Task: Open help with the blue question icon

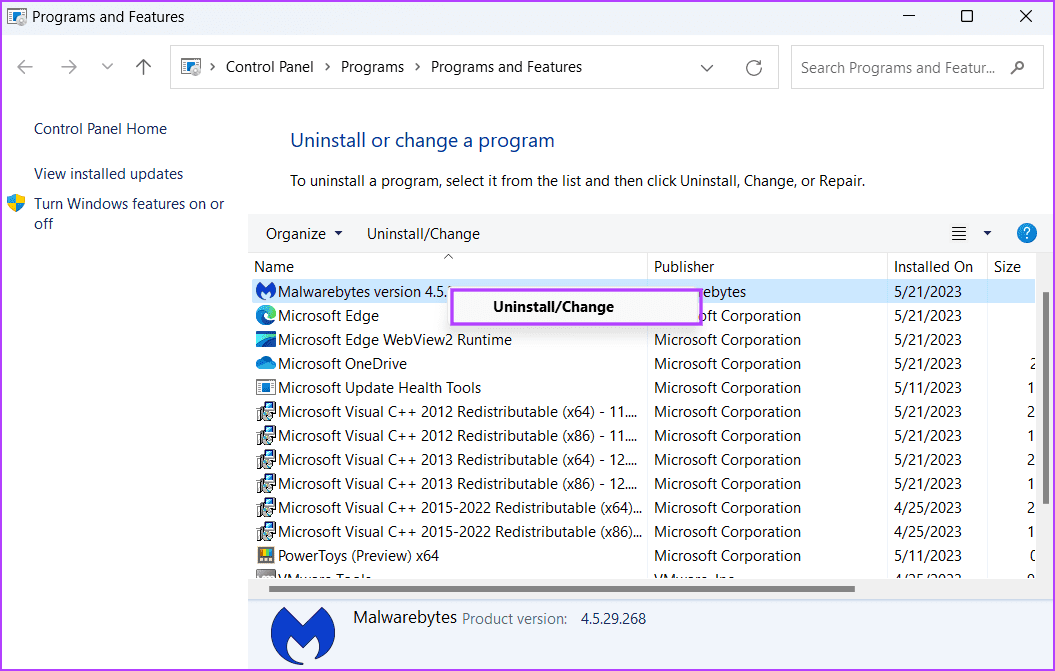Action: (1026, 234)
